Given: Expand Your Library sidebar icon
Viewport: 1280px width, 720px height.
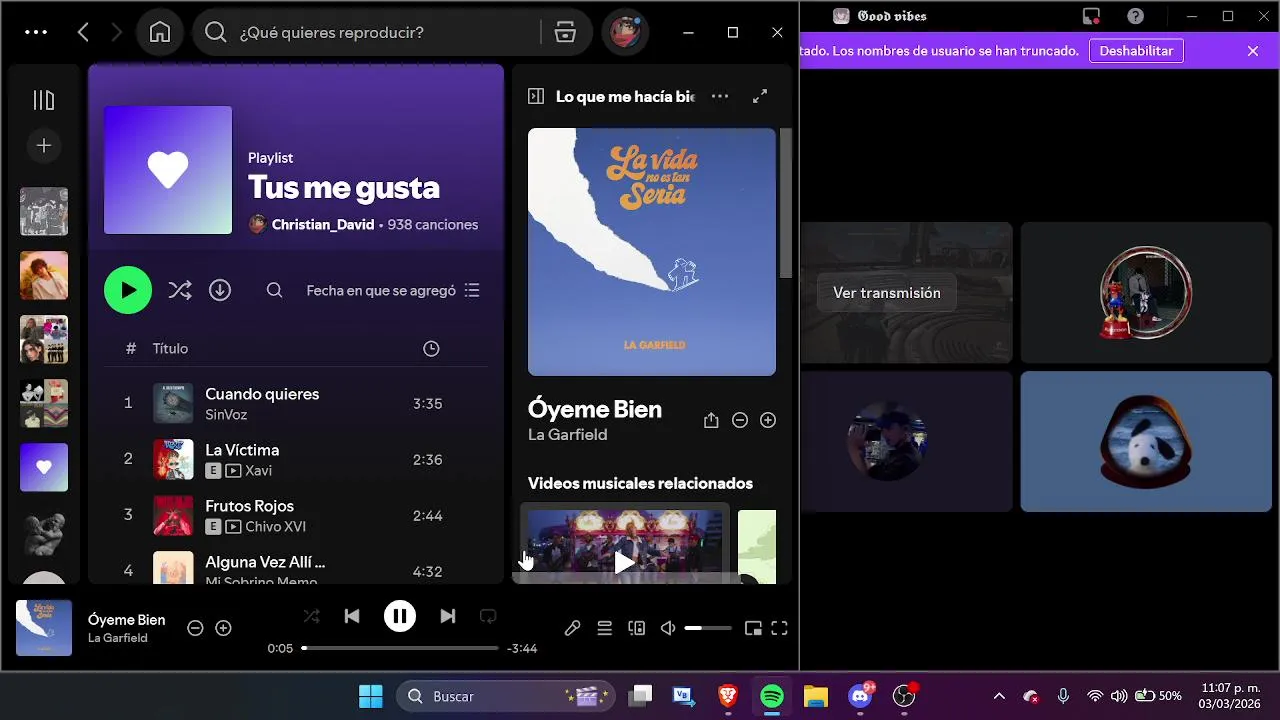Looking at the screenshot, I should tap(44, 100).
